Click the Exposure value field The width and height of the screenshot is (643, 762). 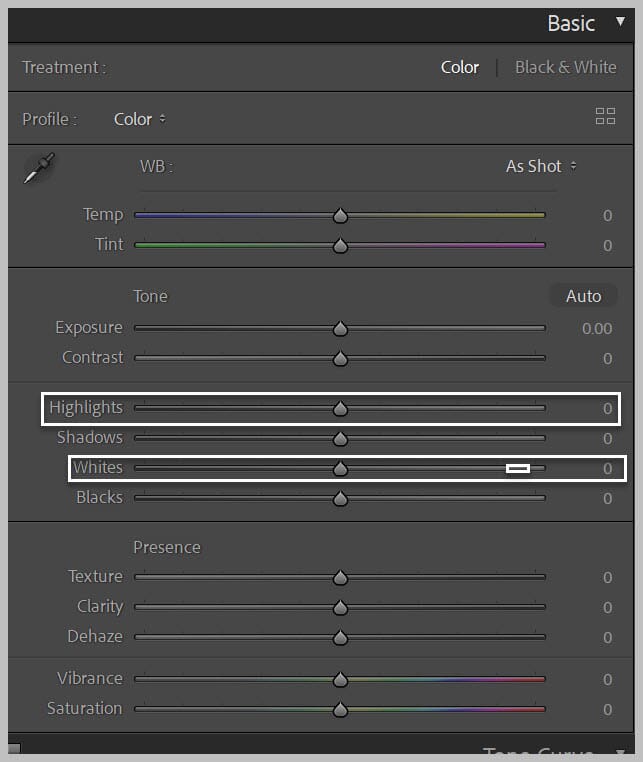(597, 329)
